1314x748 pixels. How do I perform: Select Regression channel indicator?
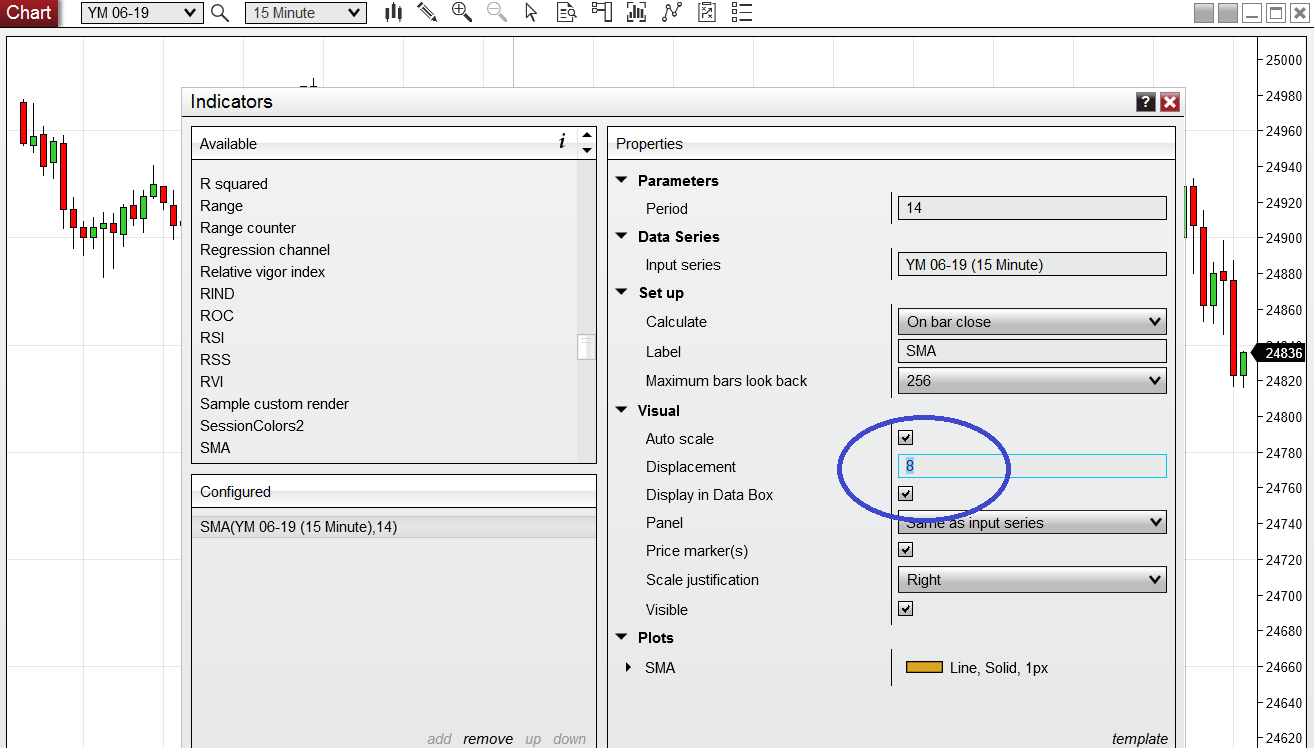pyautogui.click(x=265, y=250)
